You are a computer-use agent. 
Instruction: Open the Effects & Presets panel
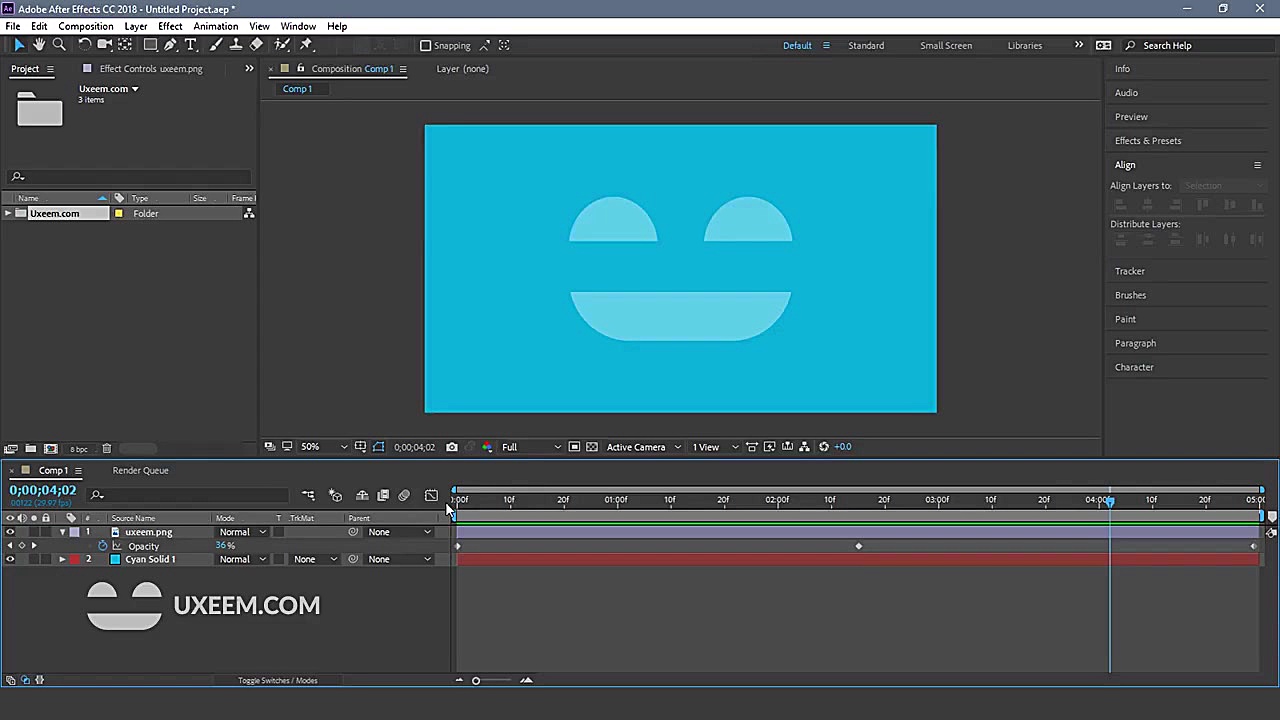point(1148,141)
